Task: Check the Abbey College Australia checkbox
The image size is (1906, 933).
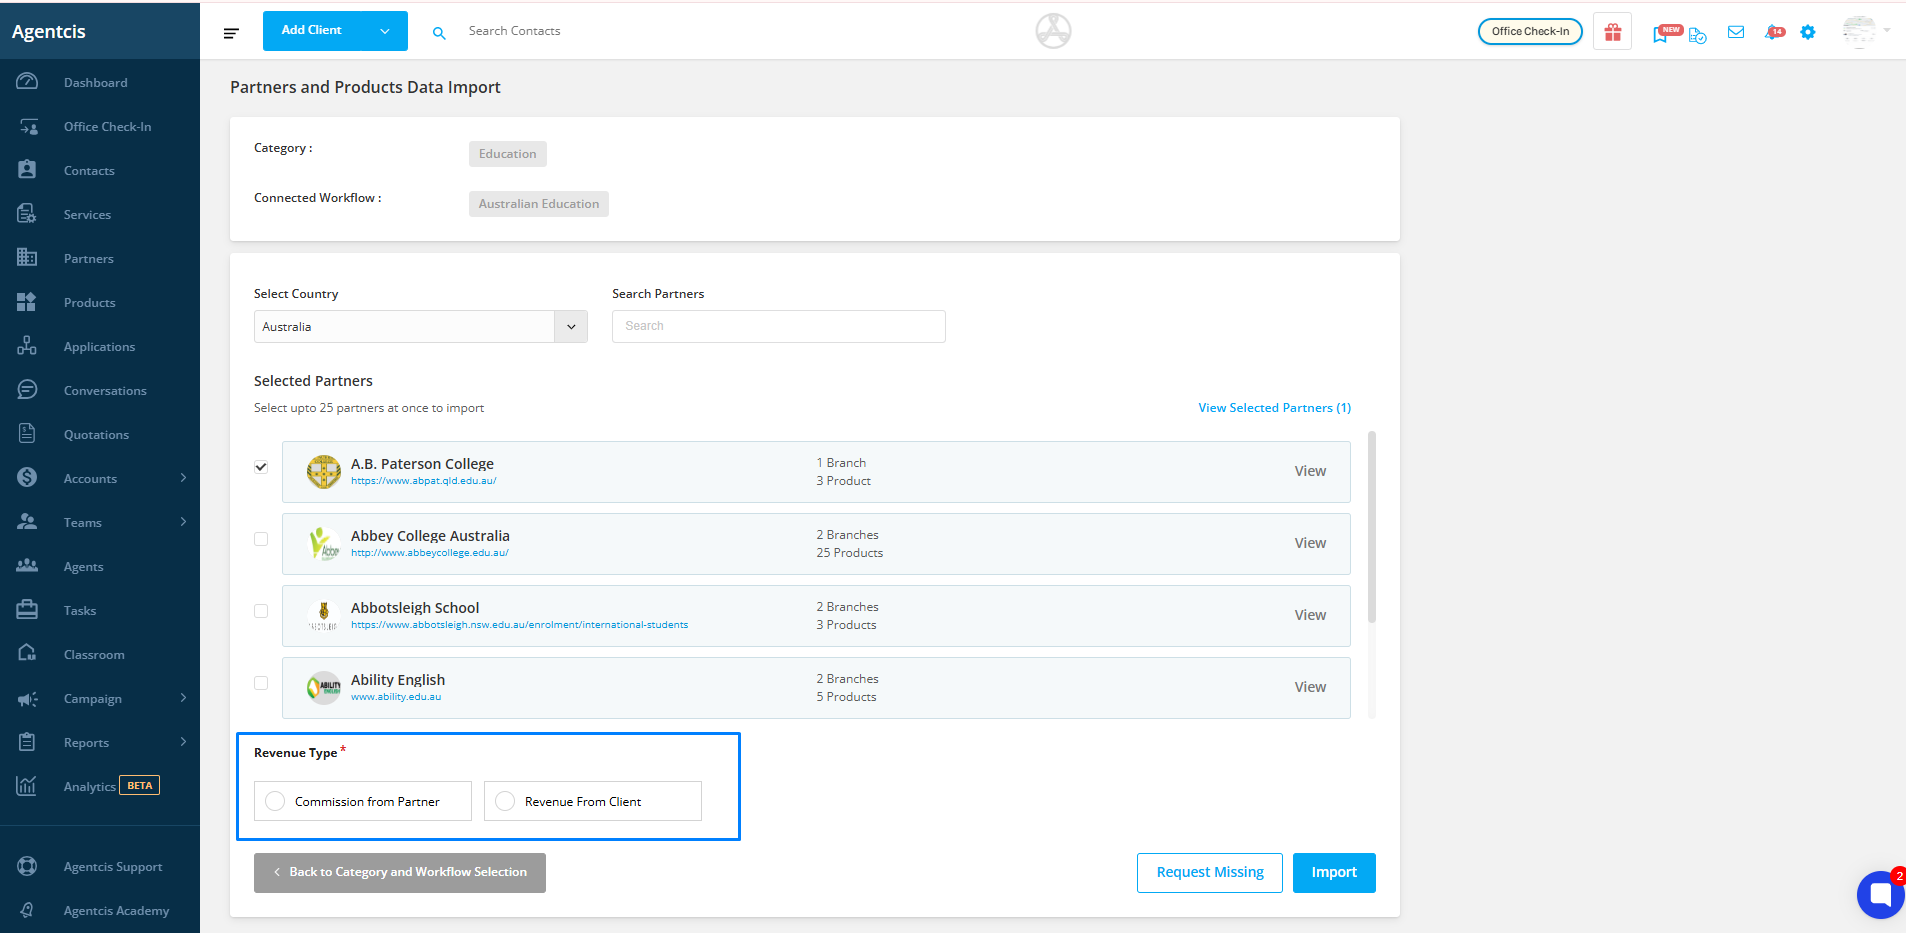Action: 261,539
